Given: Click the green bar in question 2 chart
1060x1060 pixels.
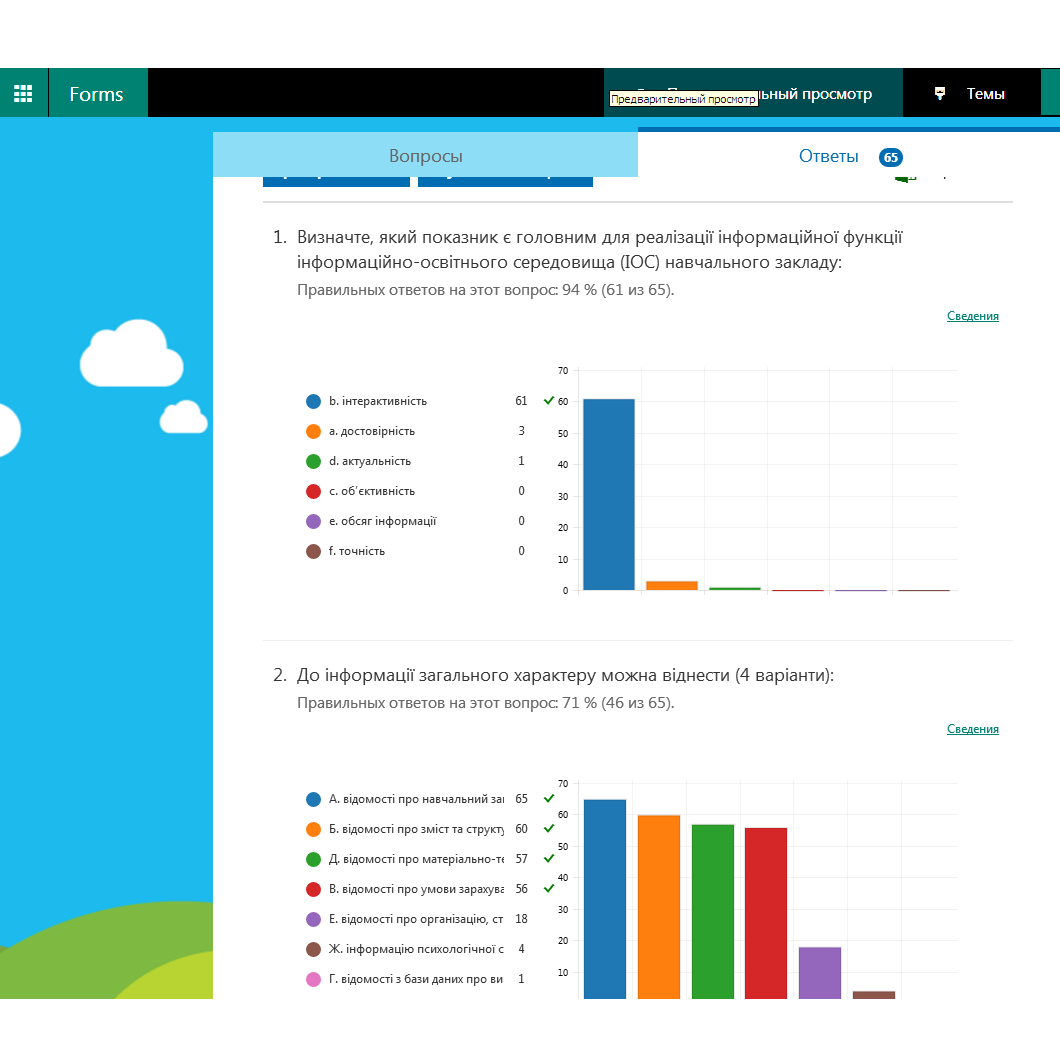Looking at the screenshot, I should pos(713,911).
